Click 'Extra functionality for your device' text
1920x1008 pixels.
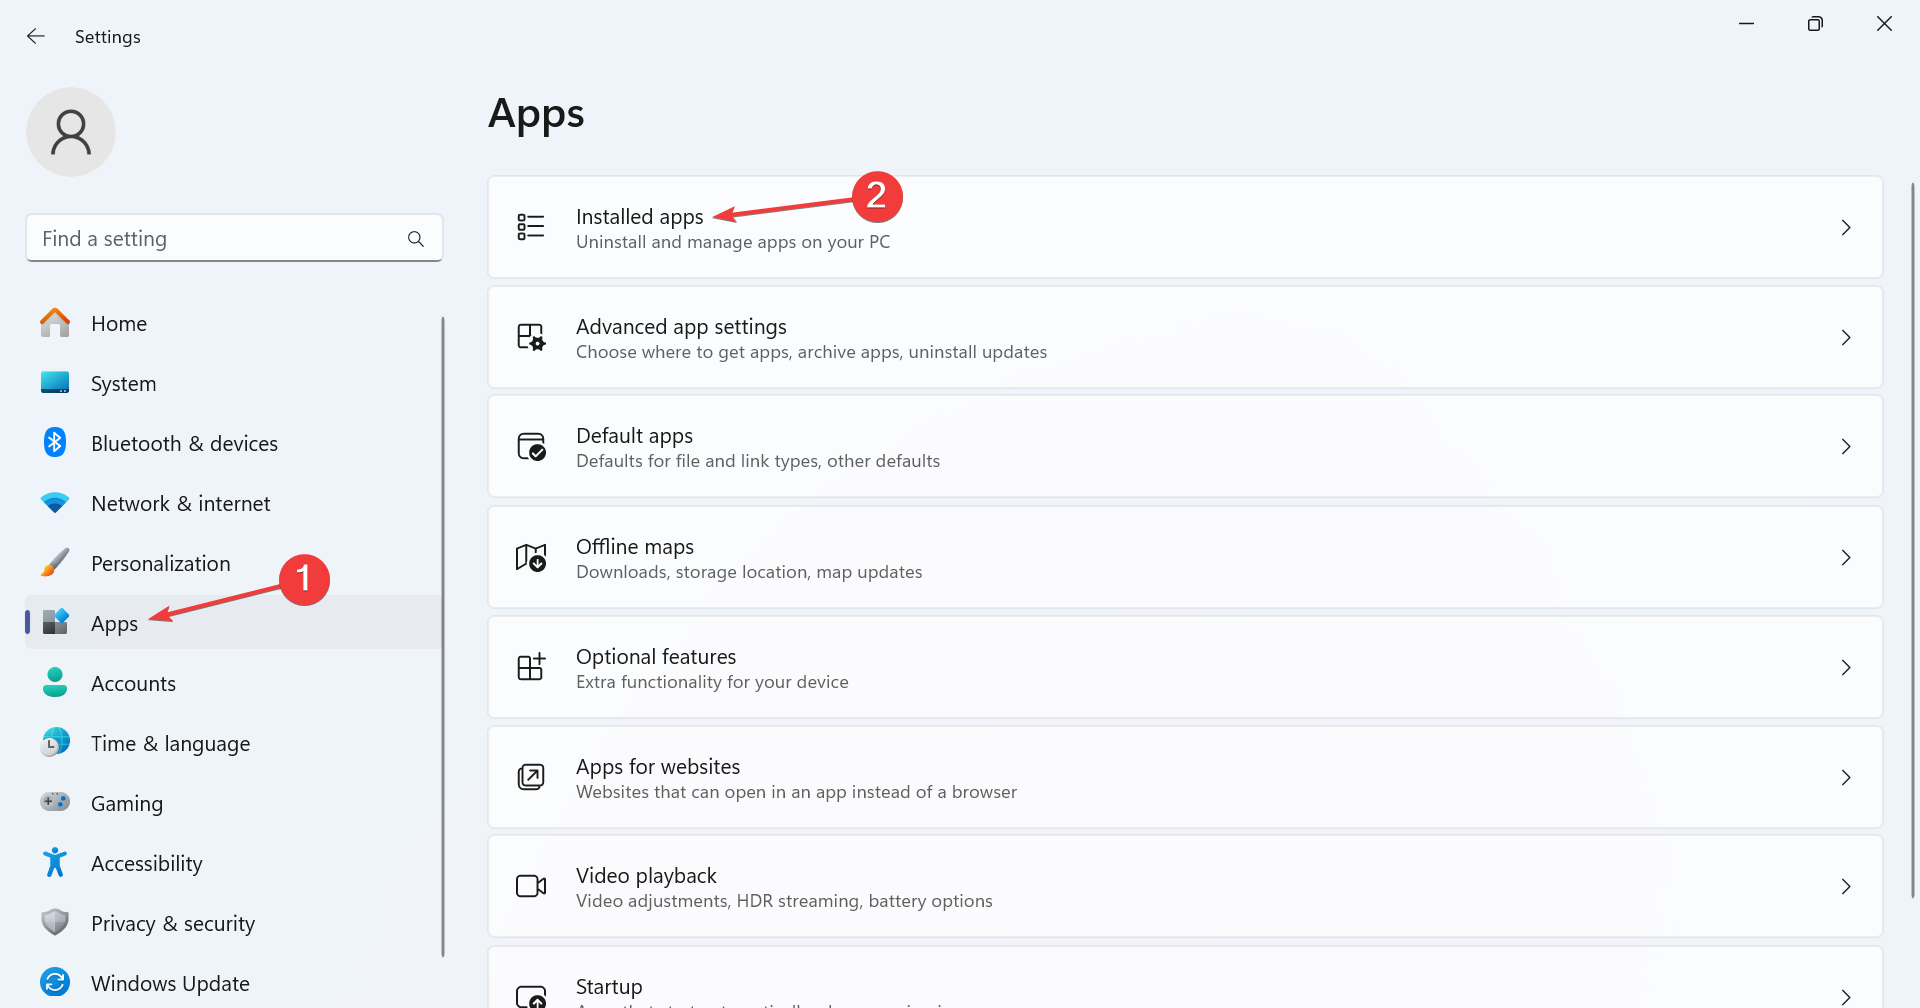(712, 682)
